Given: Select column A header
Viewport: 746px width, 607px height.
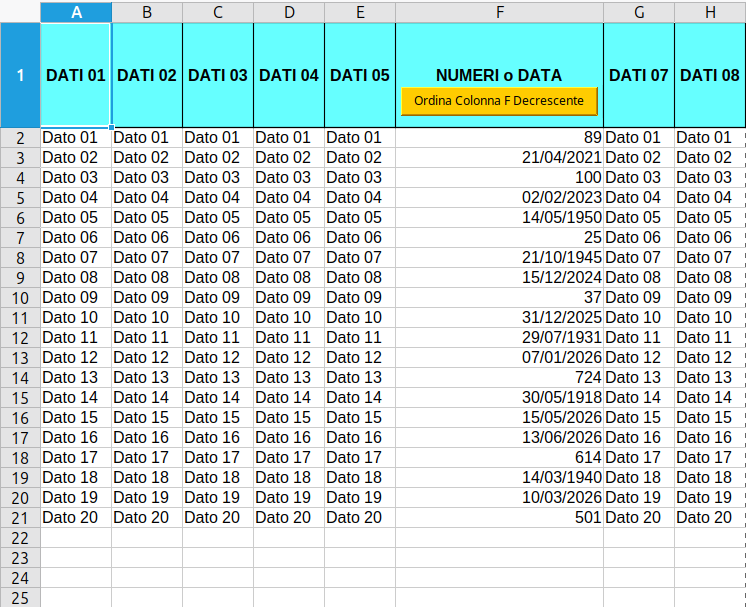Looking at the screenshot, I should (76, 12).
